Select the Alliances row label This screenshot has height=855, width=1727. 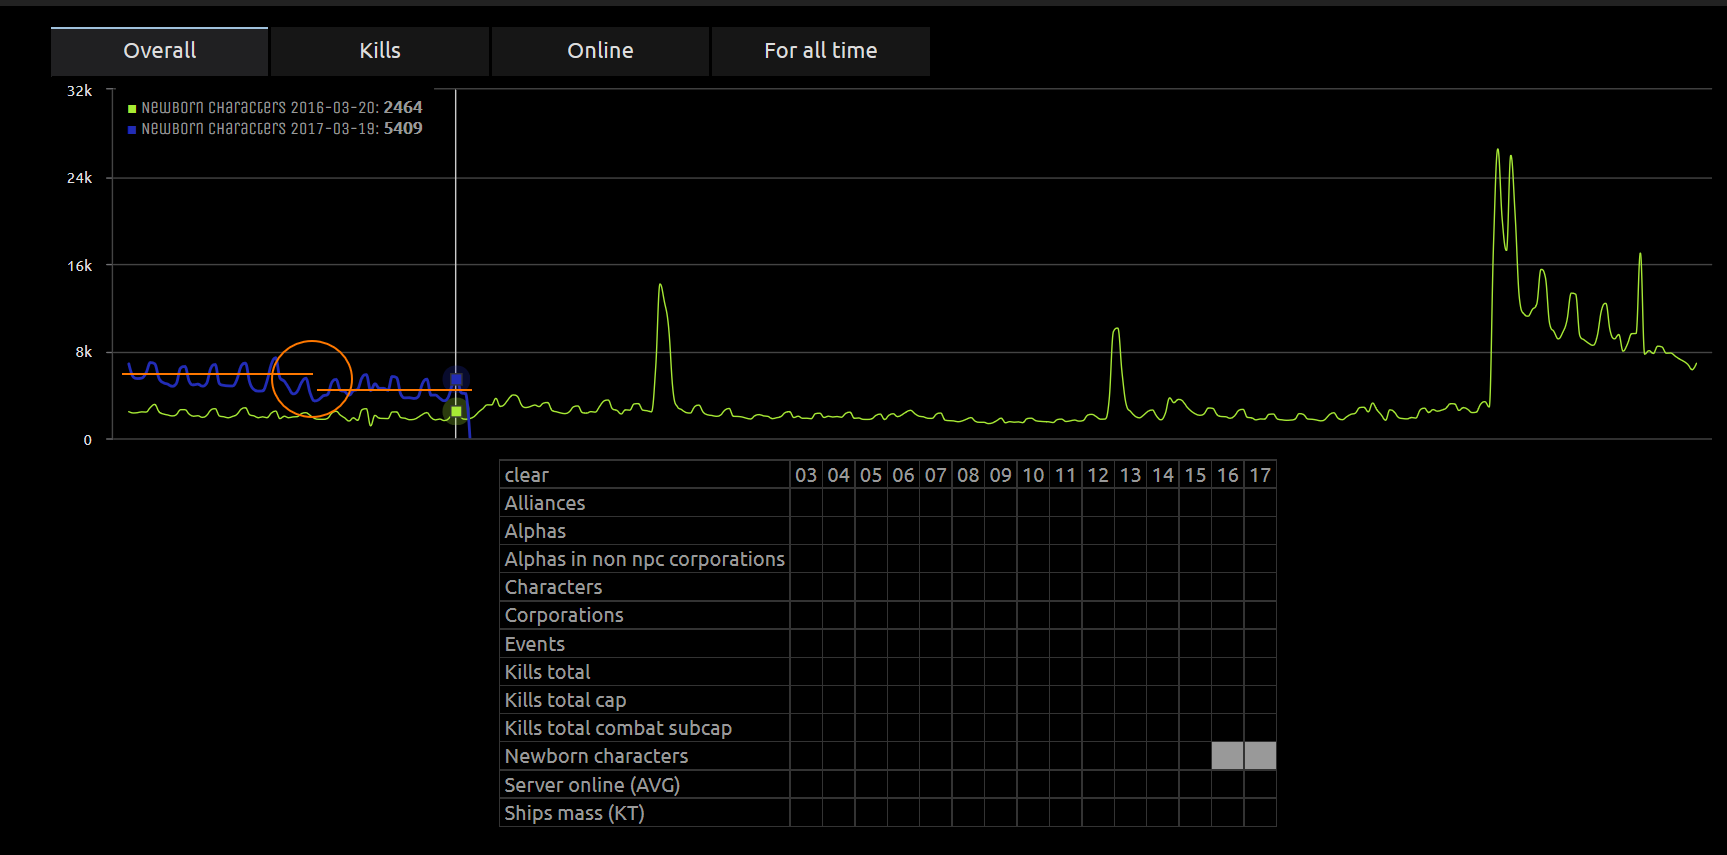click(x=644, y=503)
